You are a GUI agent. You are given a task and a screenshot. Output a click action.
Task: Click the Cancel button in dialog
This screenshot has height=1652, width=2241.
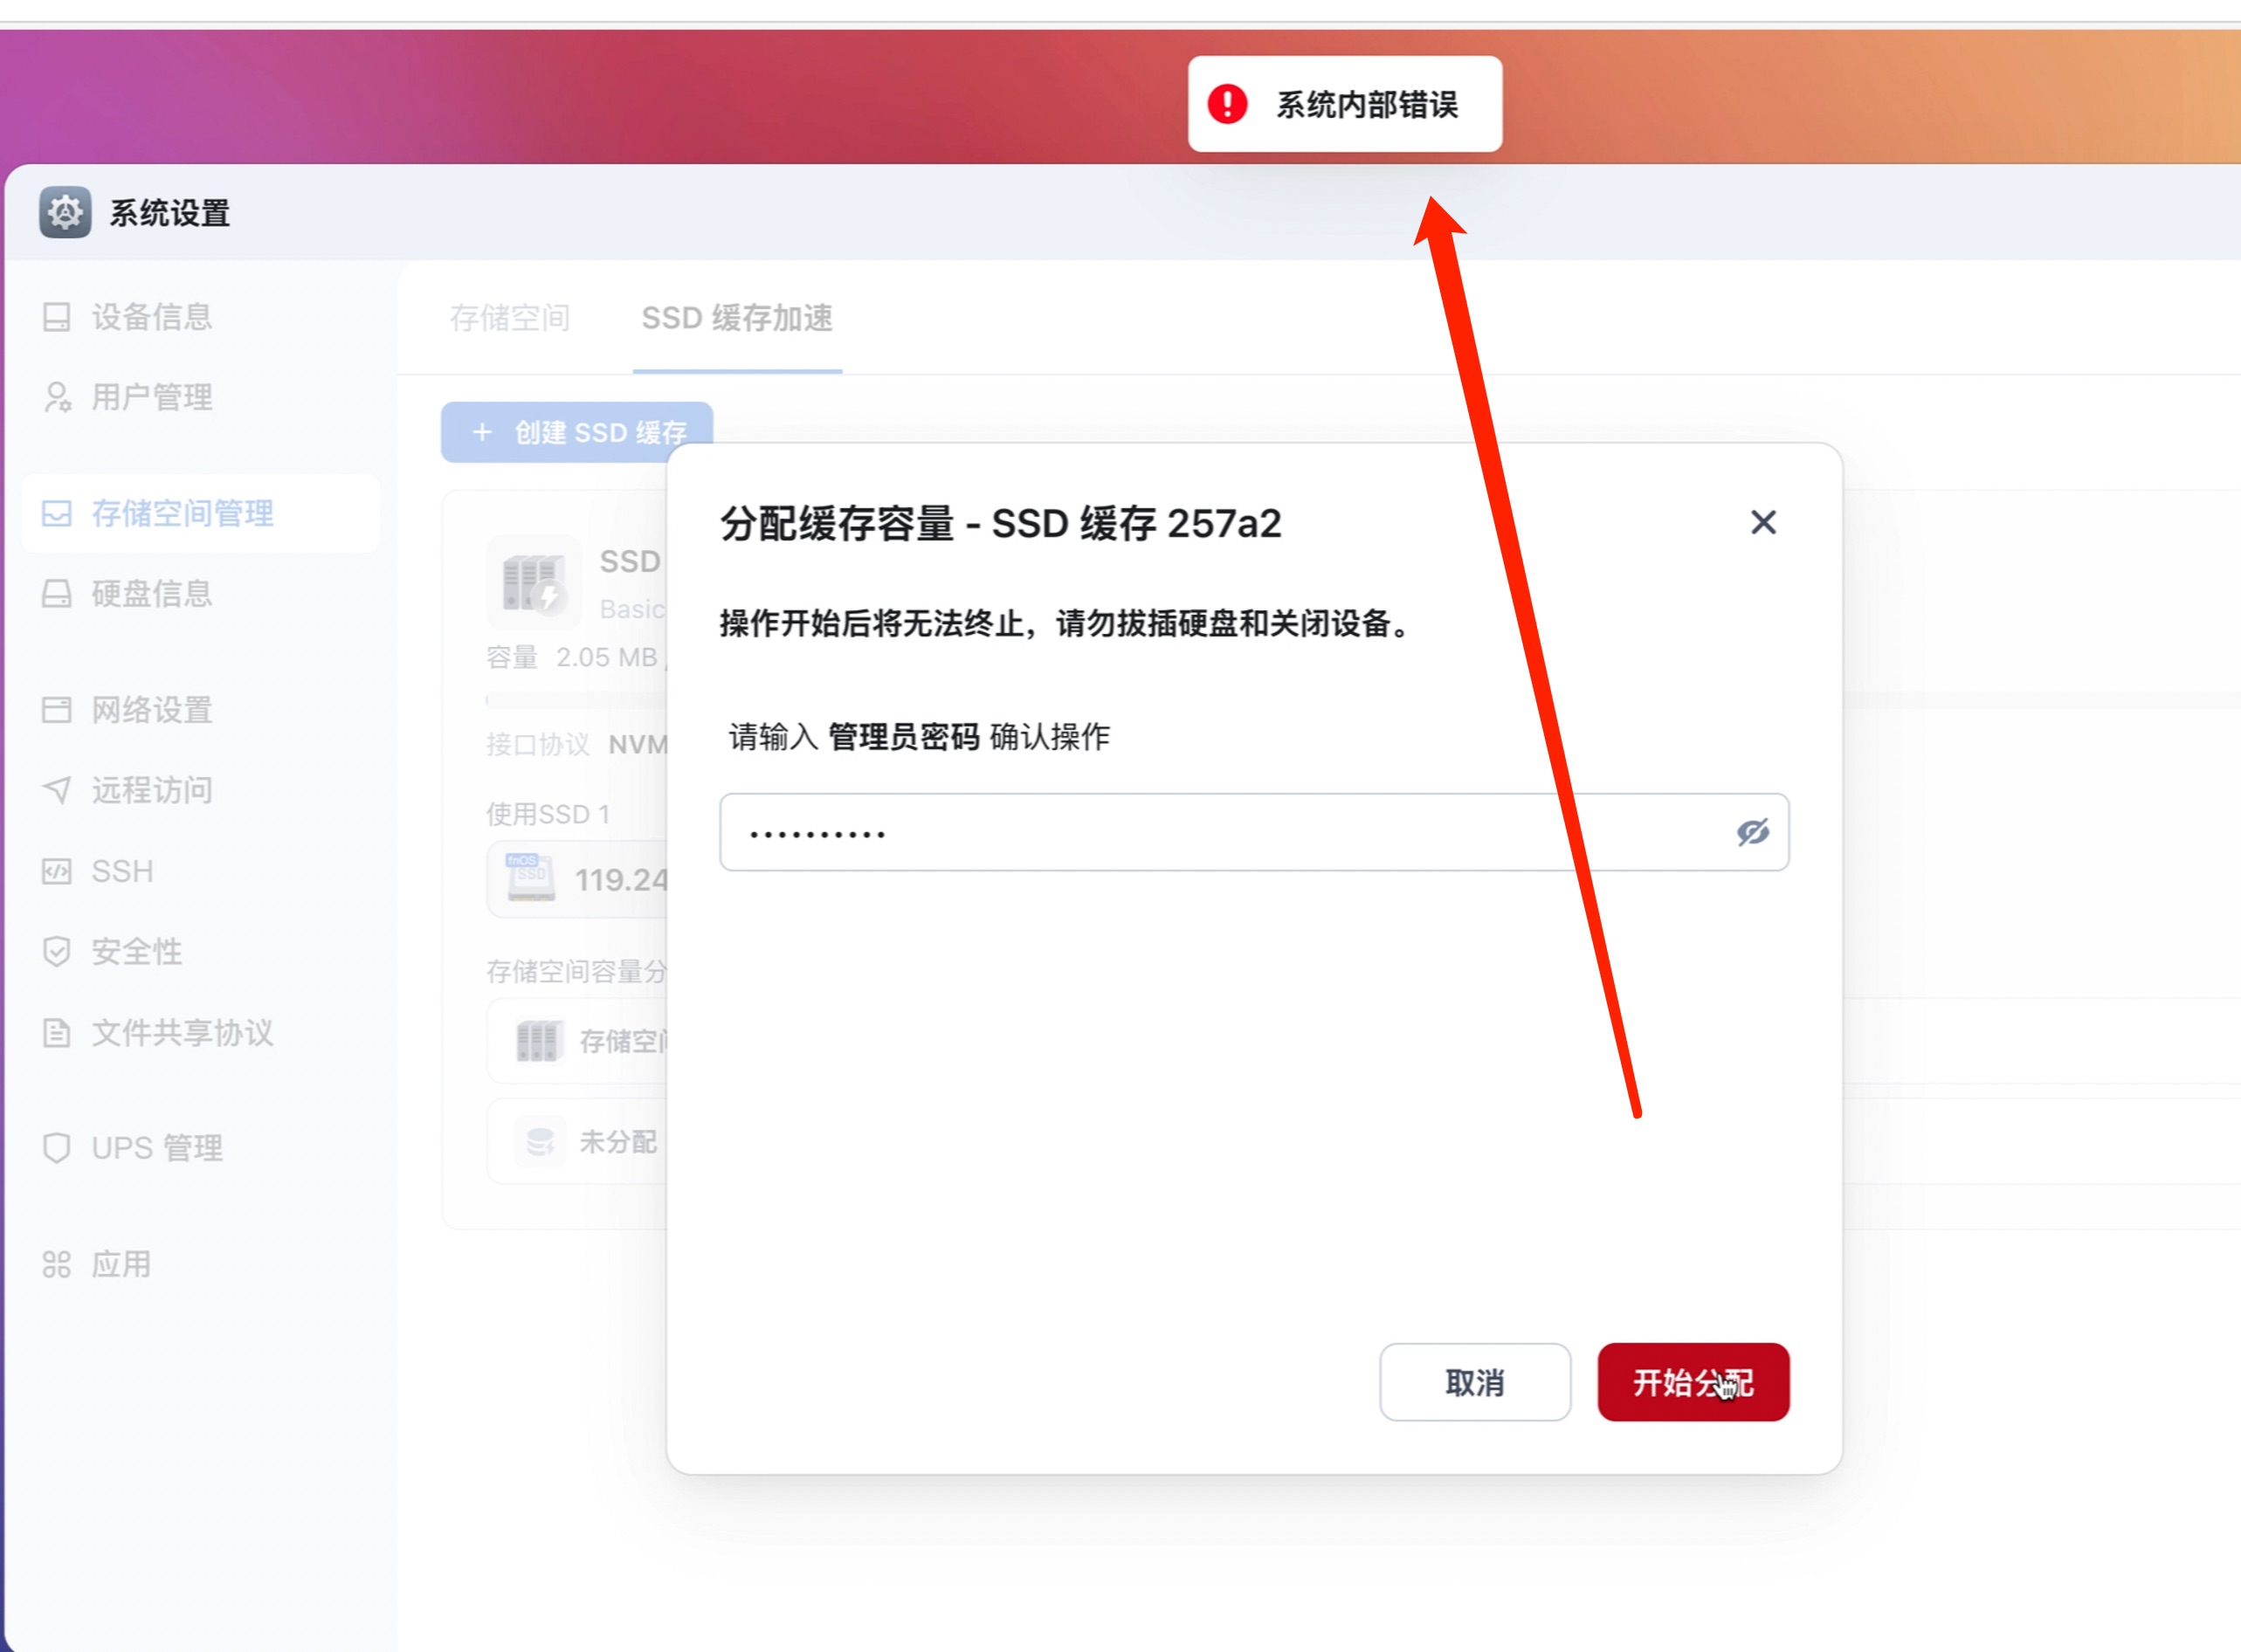pos(1474,1382)
